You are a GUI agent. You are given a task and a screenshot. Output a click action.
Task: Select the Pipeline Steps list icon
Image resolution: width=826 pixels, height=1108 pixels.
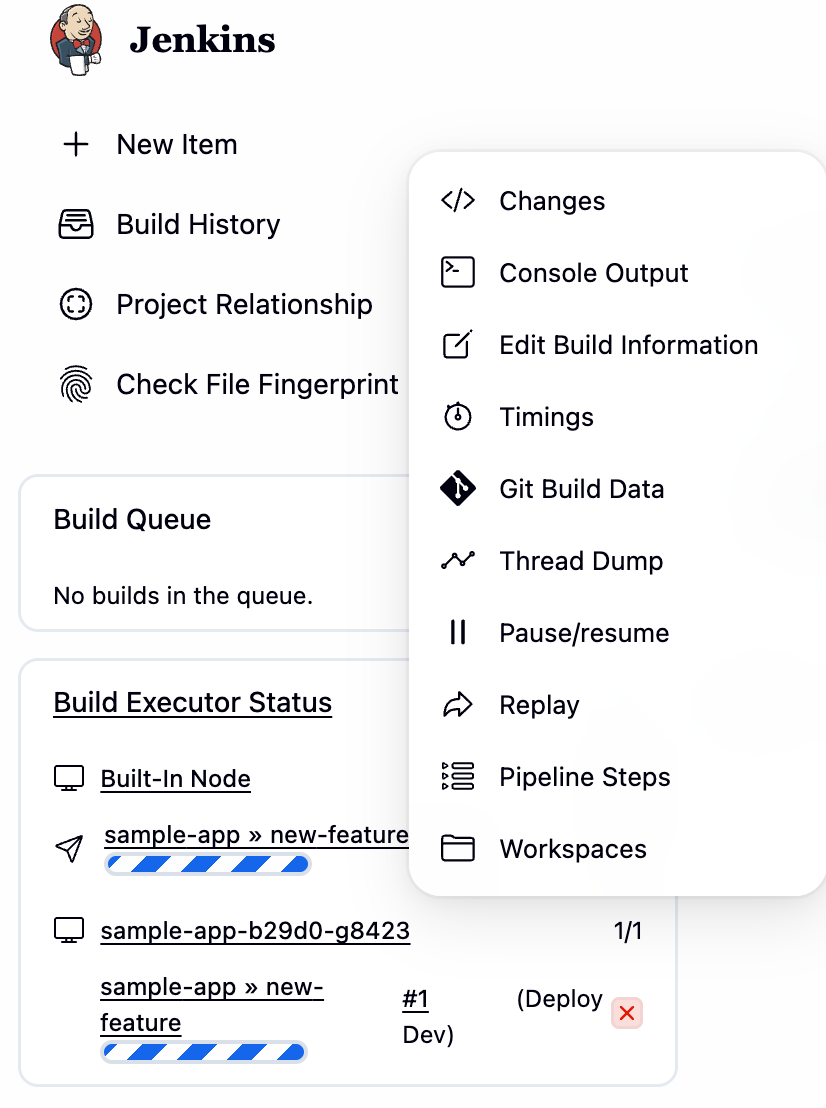(458, 777)
